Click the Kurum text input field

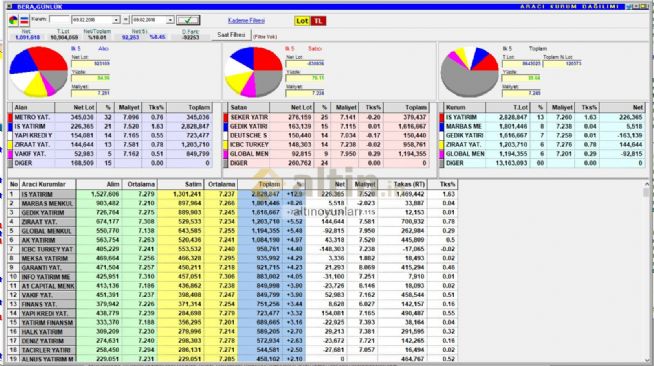[x=59, y=20]
